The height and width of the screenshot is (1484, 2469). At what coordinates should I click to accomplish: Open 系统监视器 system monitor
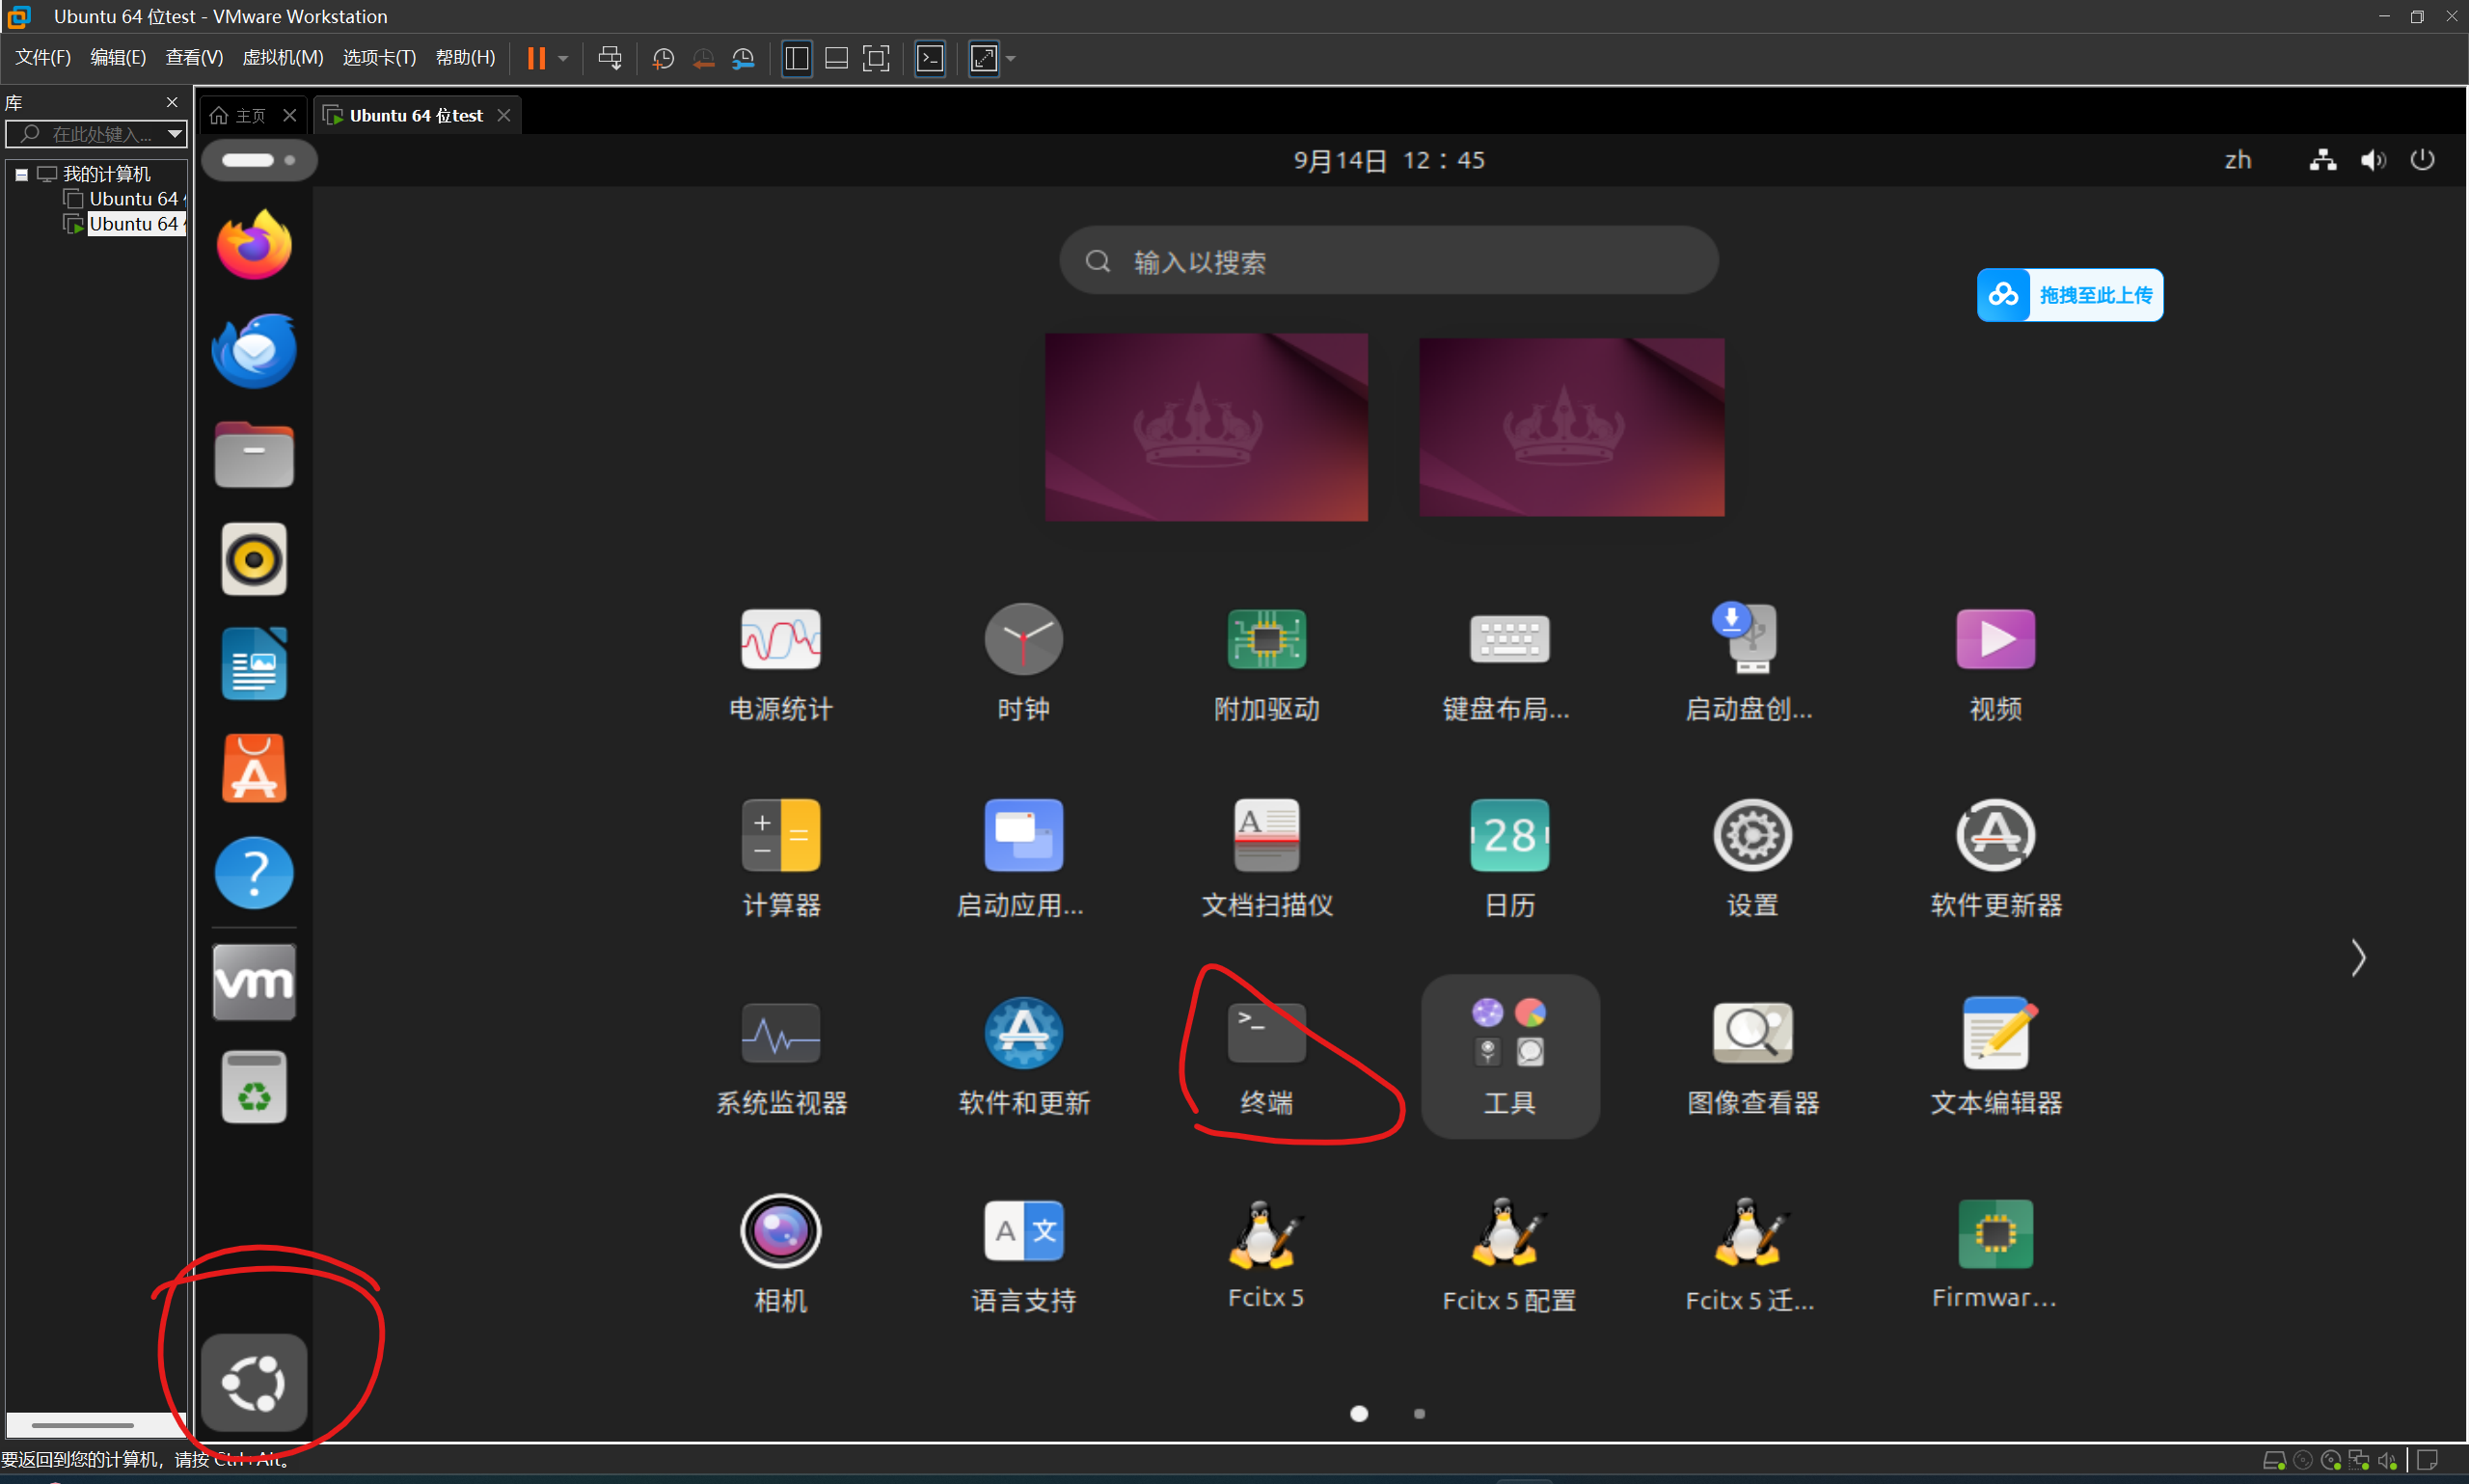[780, 1035]
